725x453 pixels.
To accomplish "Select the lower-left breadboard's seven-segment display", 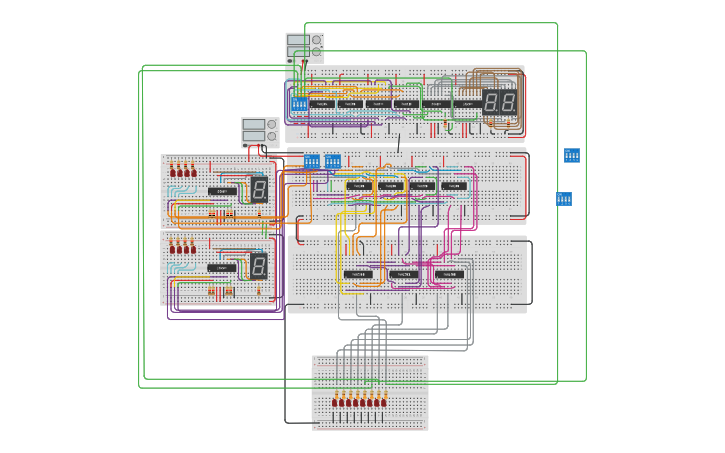I will pyautogui.click(x=258, y=265).
